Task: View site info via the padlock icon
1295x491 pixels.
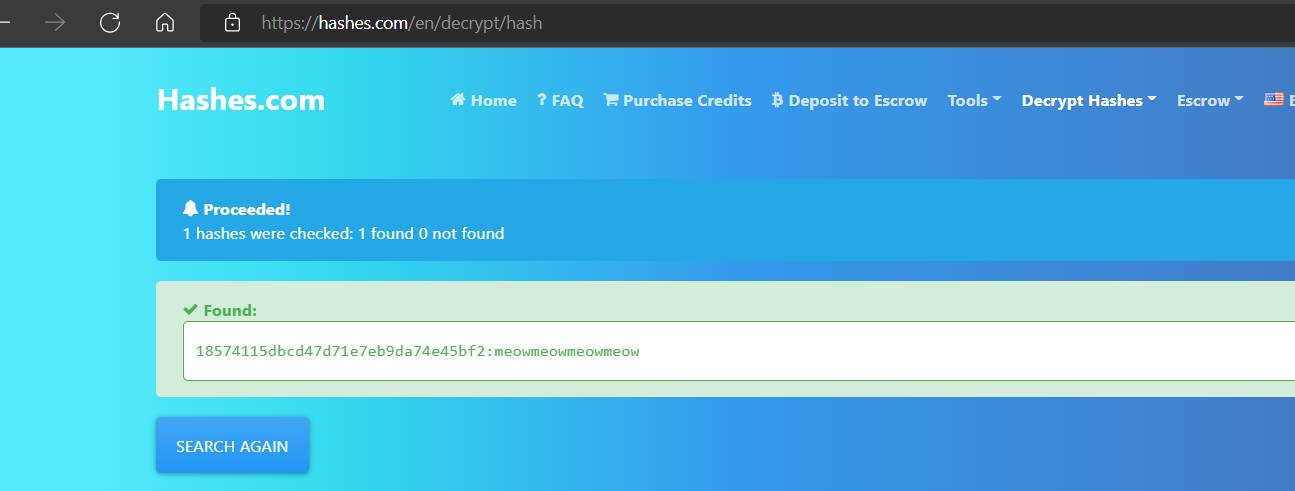Action: coord(232,22)
